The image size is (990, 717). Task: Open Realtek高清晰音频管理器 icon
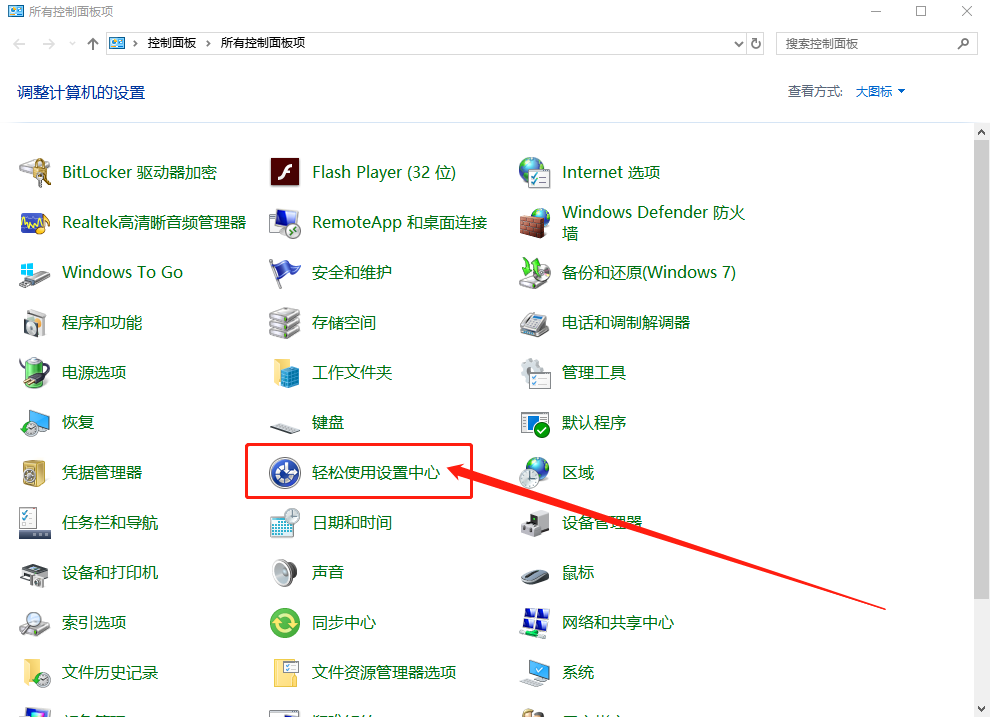35,222
